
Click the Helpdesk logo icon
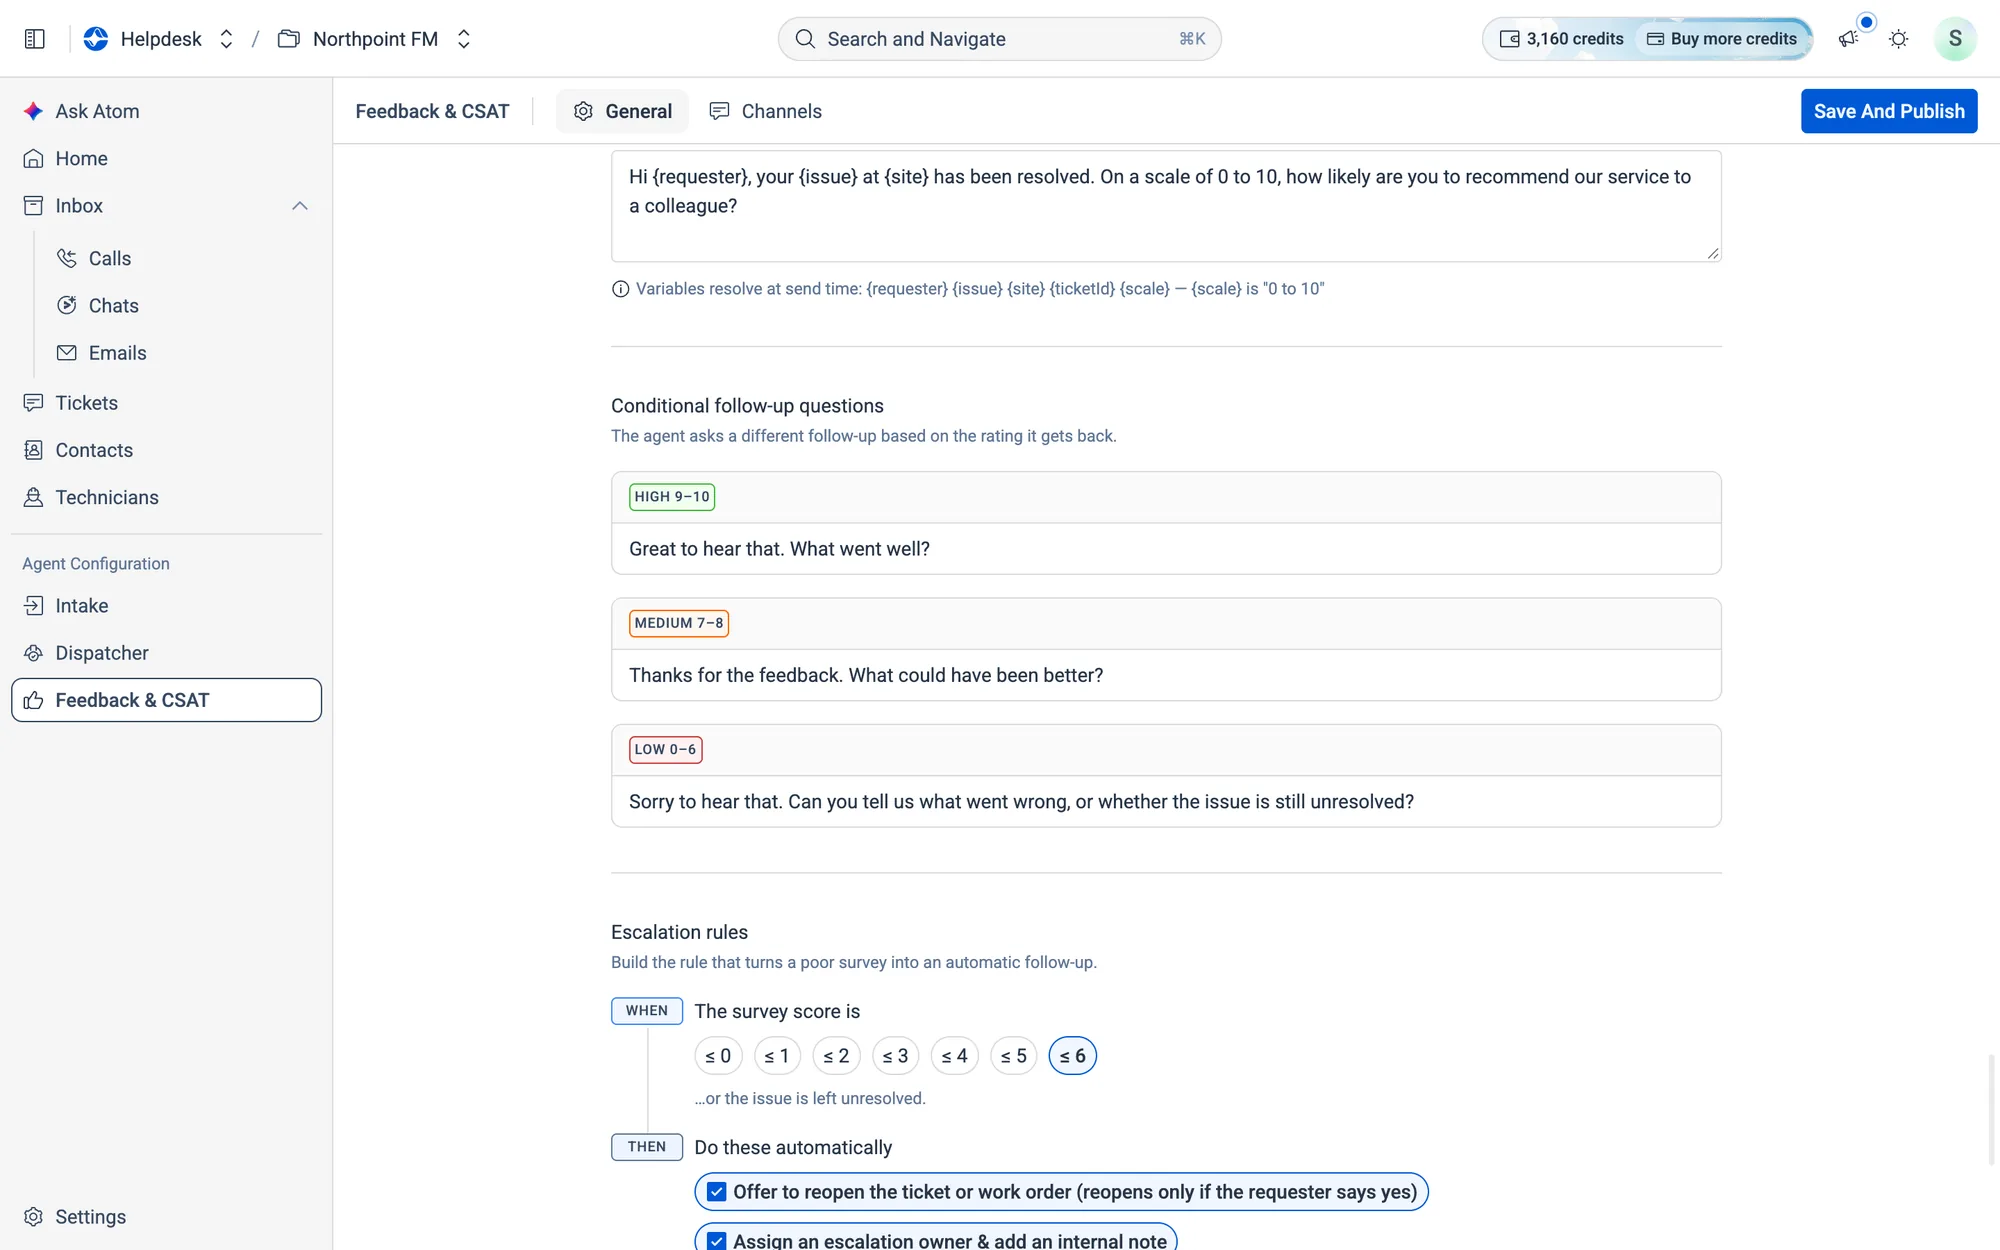click(x=96, y=39)
